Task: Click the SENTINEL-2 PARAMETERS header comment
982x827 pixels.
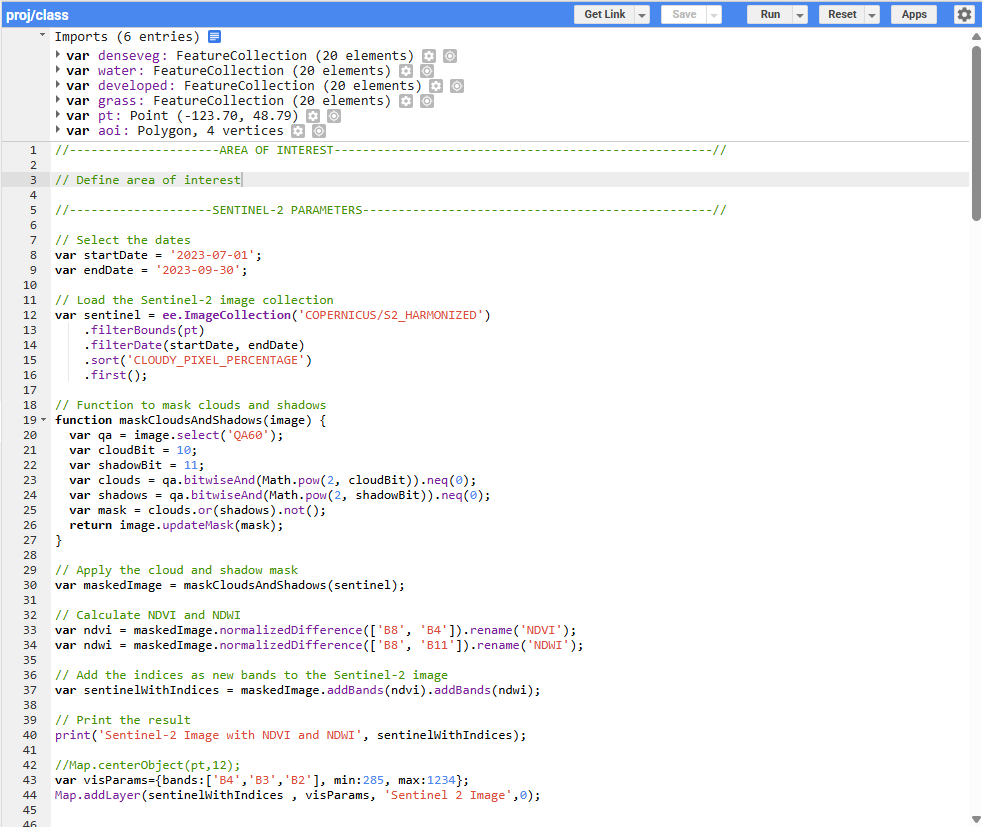Action: [x=391, y=210]
